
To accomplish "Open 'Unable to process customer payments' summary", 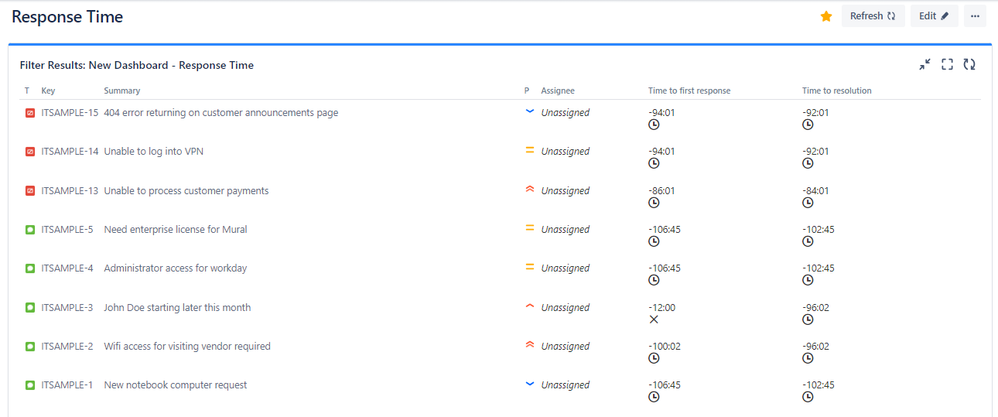I will [186, 190].
